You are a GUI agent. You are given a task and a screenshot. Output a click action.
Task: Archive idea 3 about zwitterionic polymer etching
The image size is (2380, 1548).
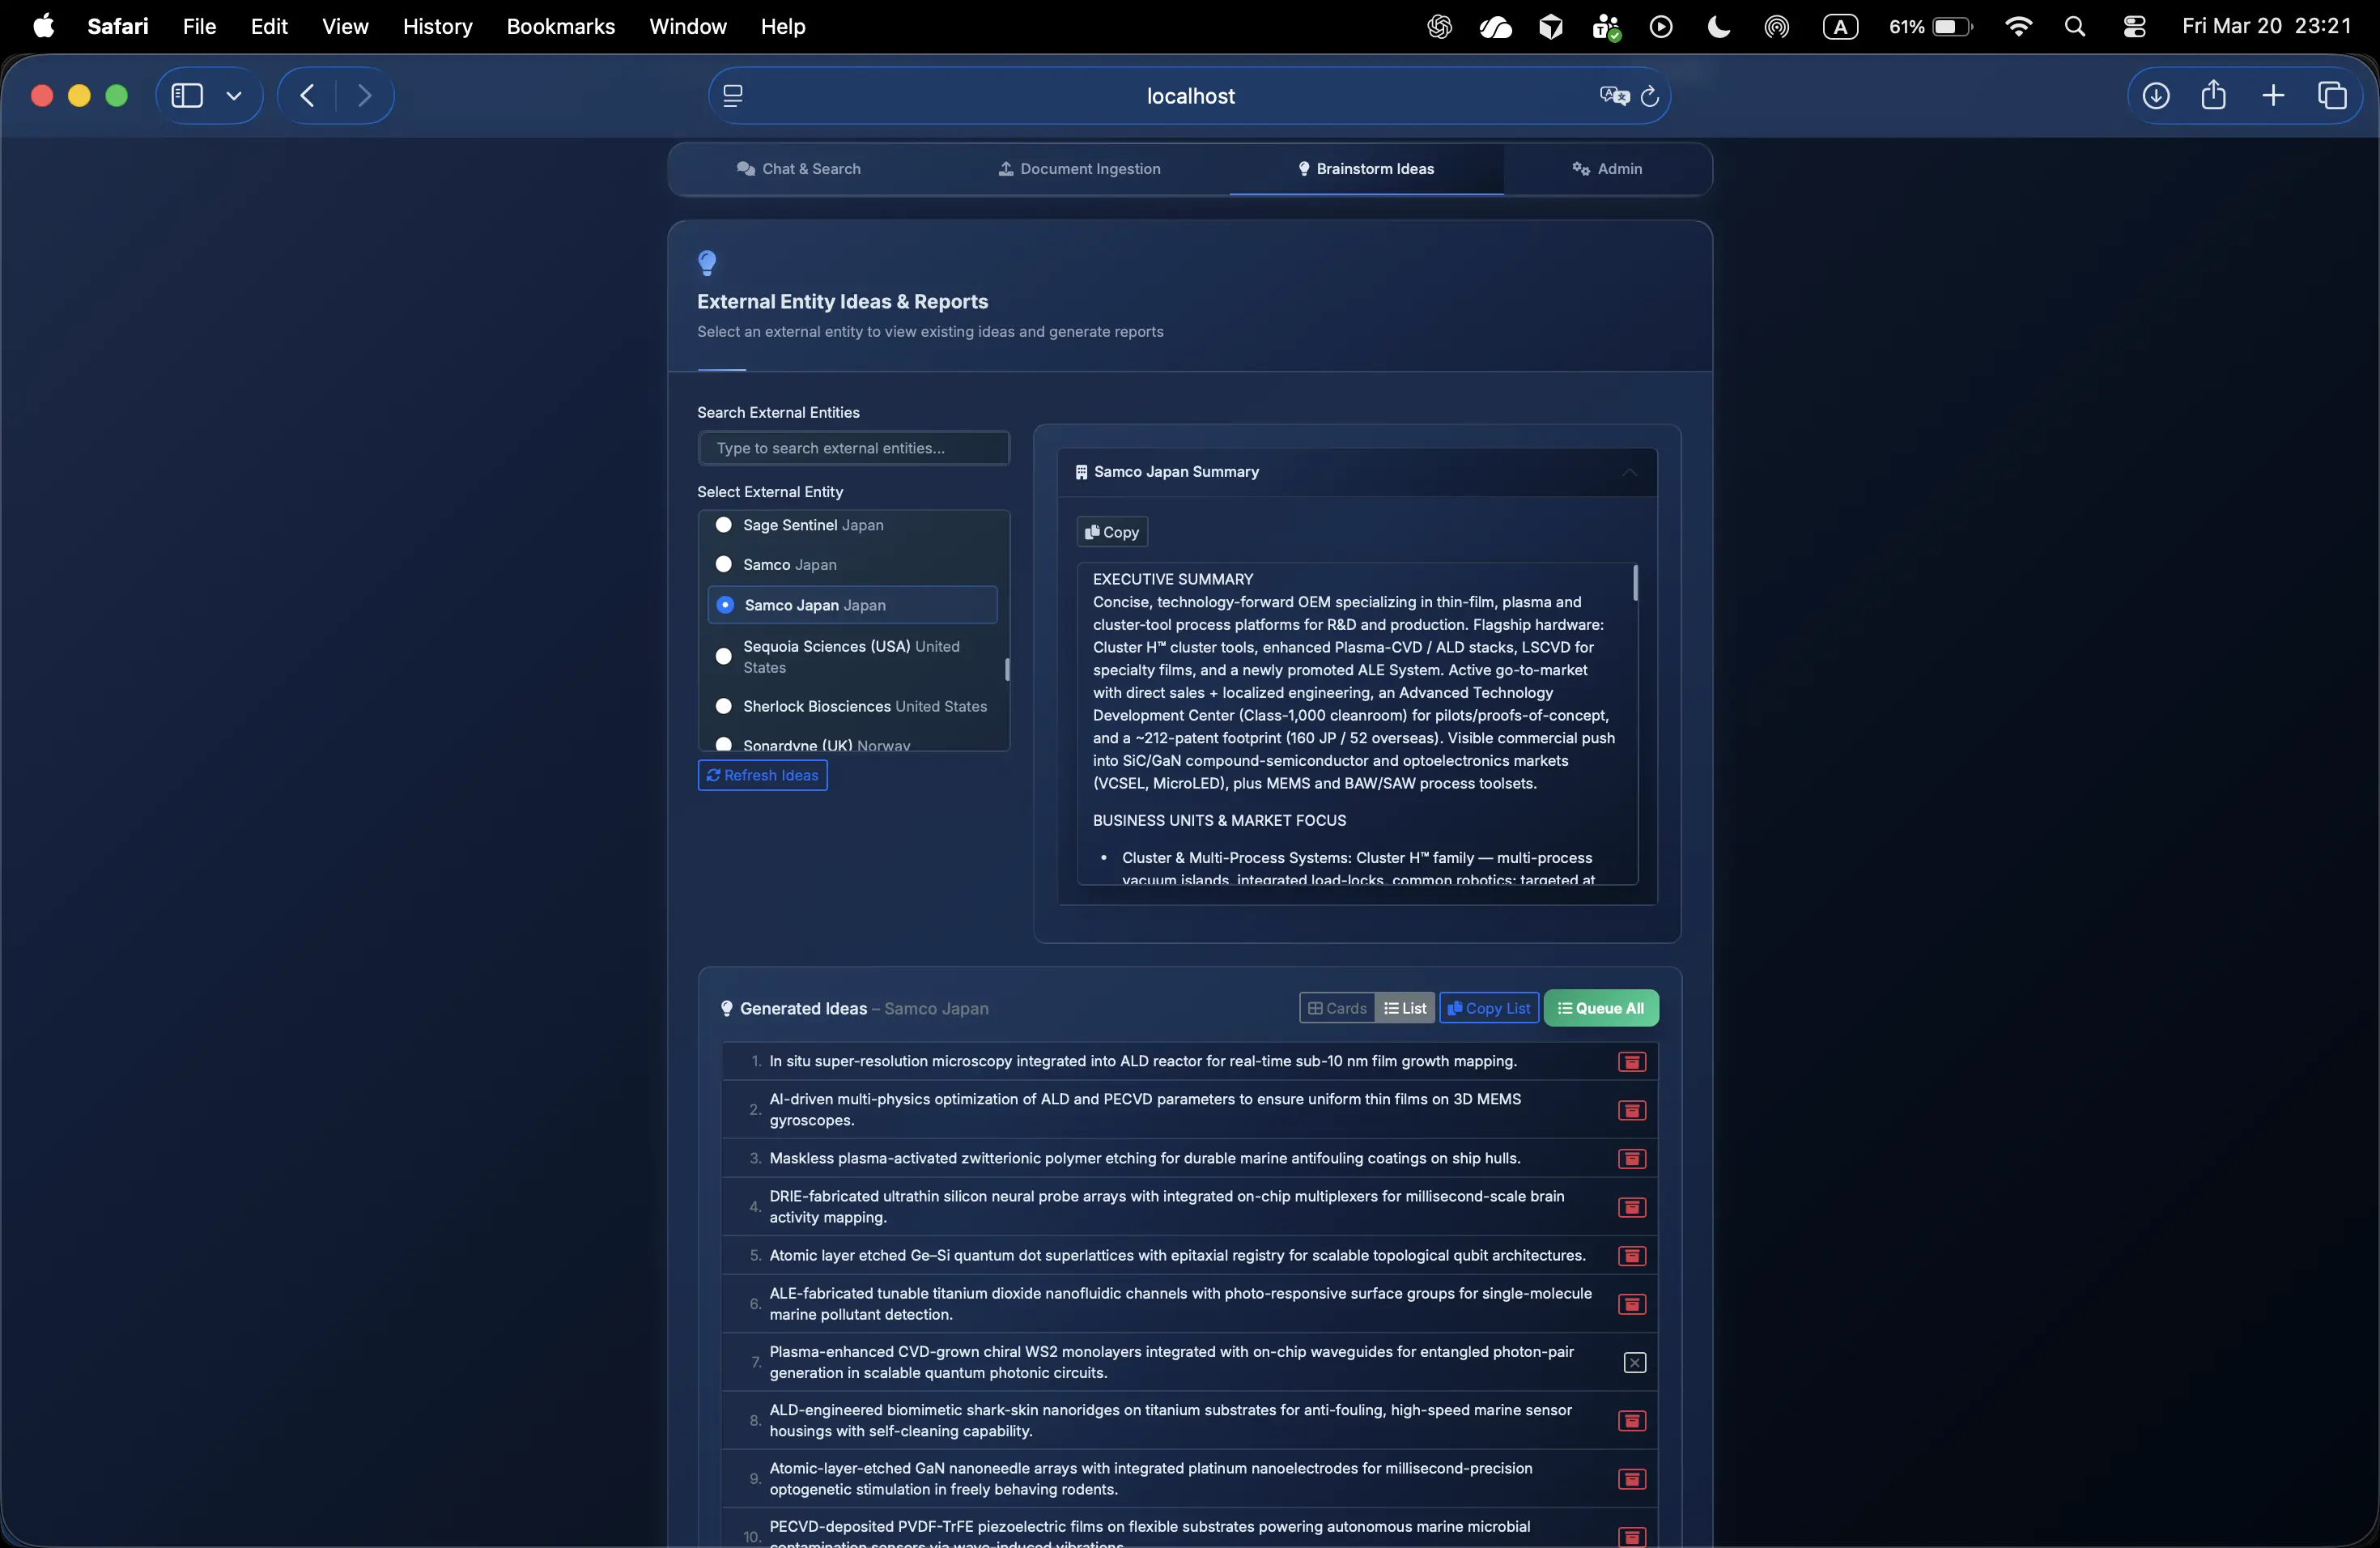1632,1158
